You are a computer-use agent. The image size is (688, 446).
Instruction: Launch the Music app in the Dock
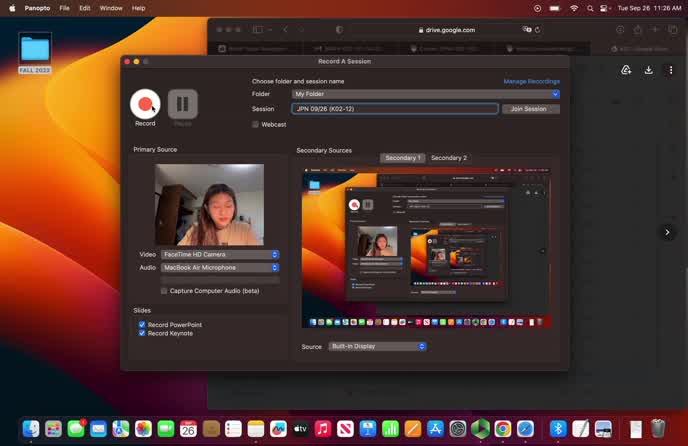(x=323, y=428)
